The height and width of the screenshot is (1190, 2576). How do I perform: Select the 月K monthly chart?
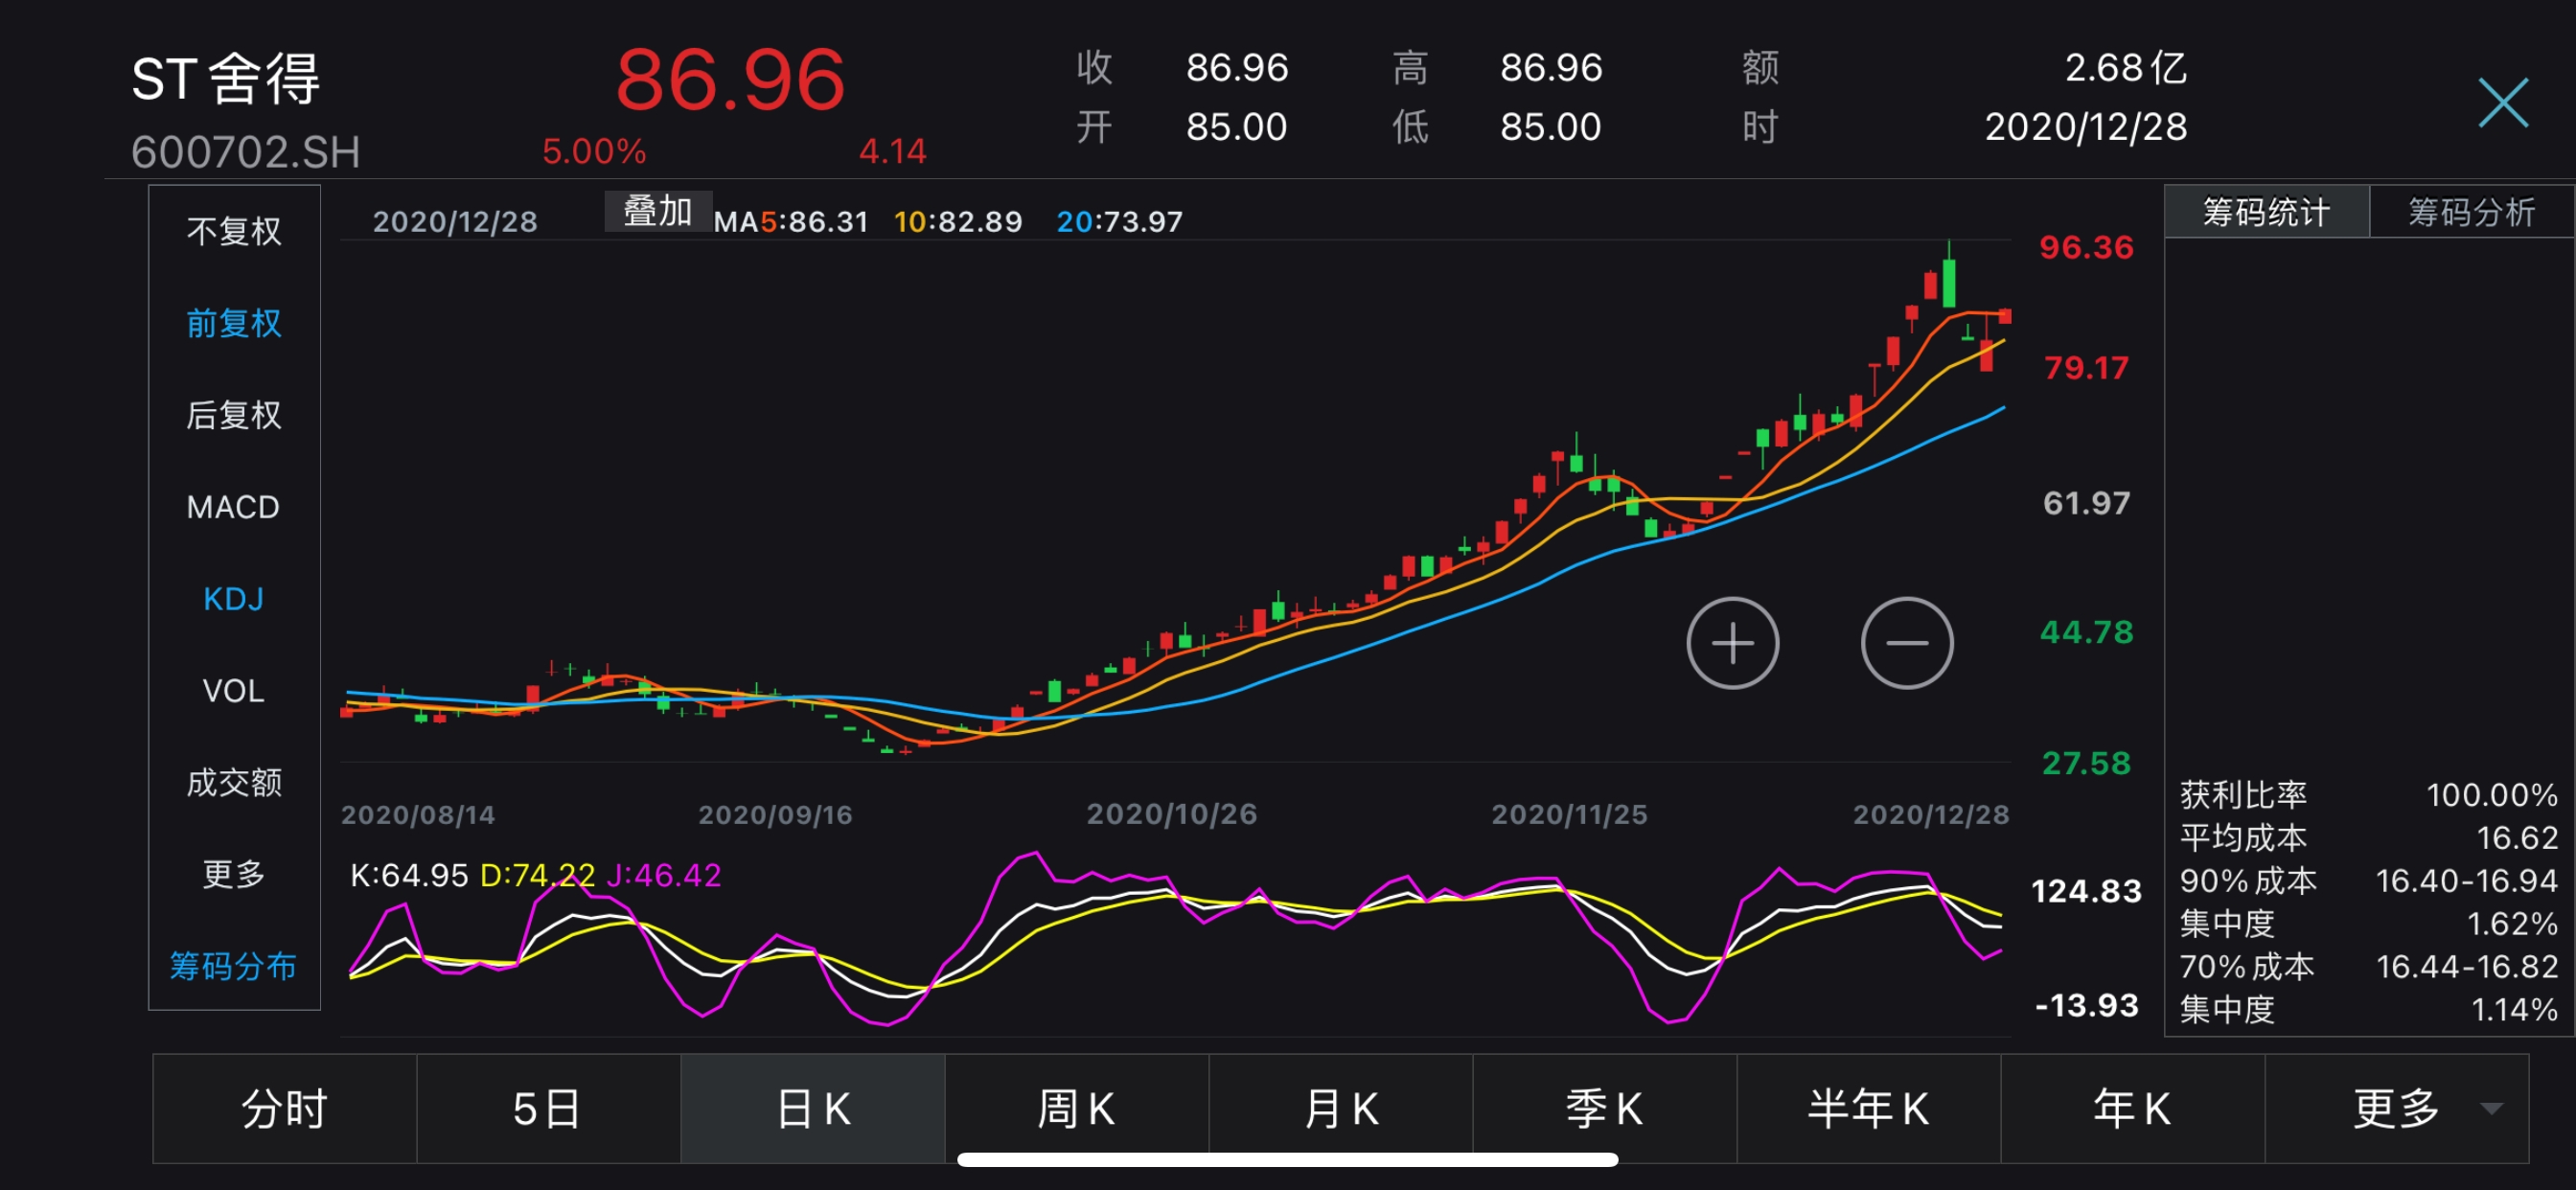[1340, 1108]
